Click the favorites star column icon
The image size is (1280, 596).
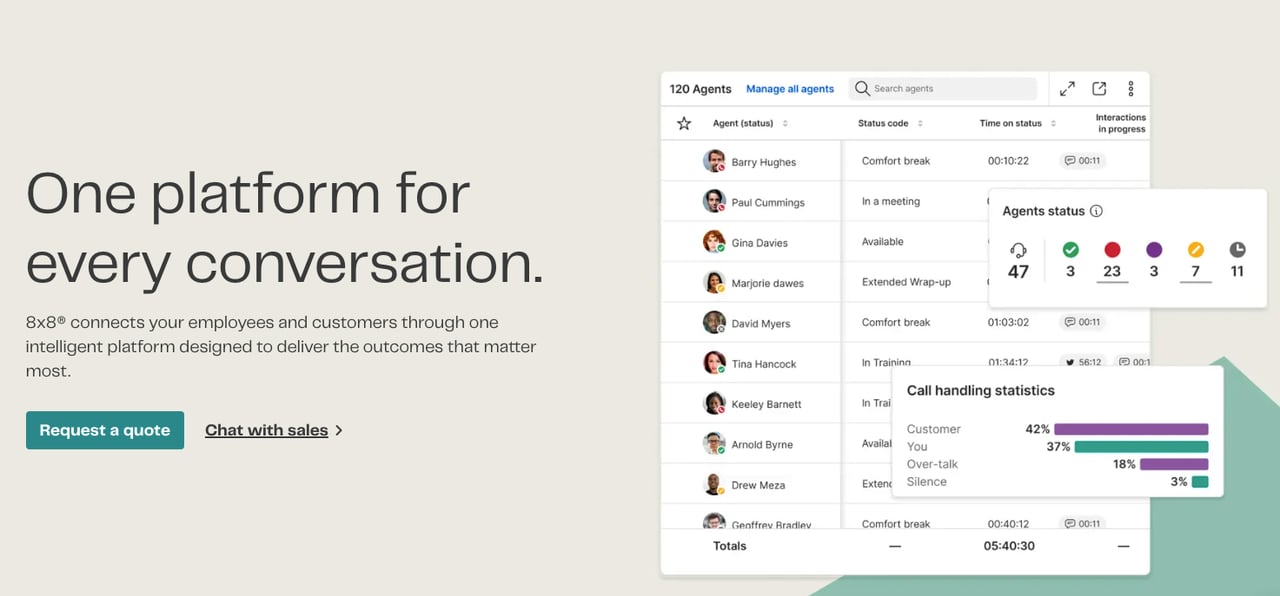684,124
